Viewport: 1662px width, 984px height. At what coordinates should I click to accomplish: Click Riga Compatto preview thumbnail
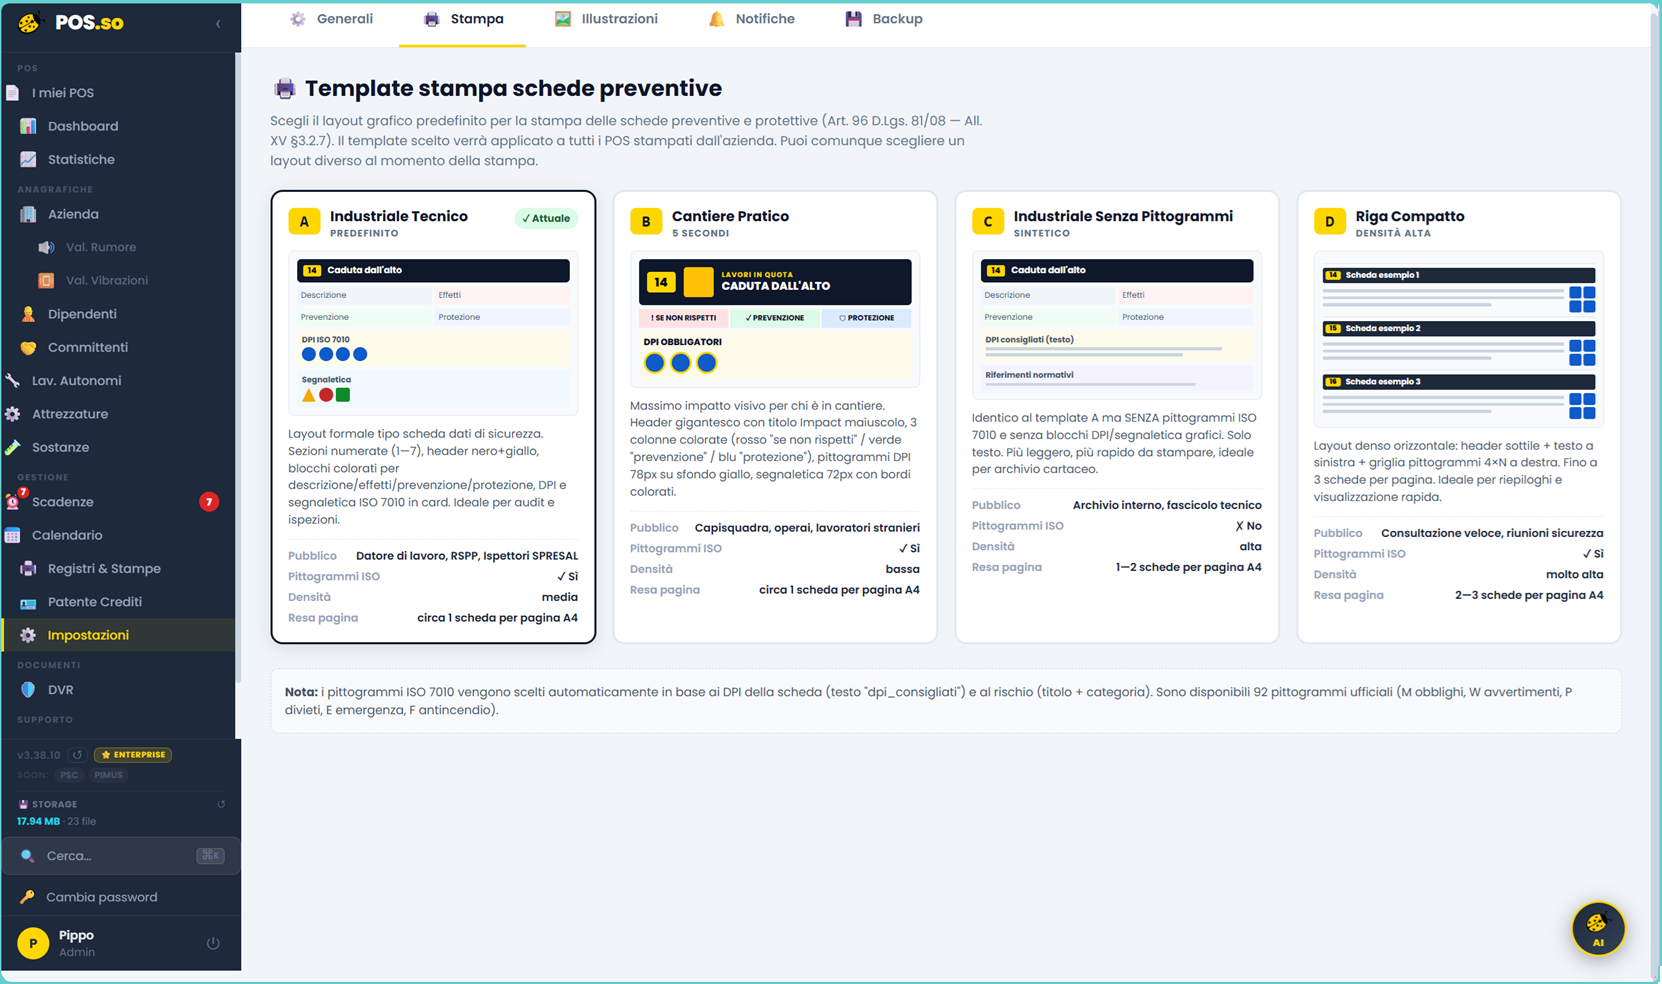[1459, 339]
